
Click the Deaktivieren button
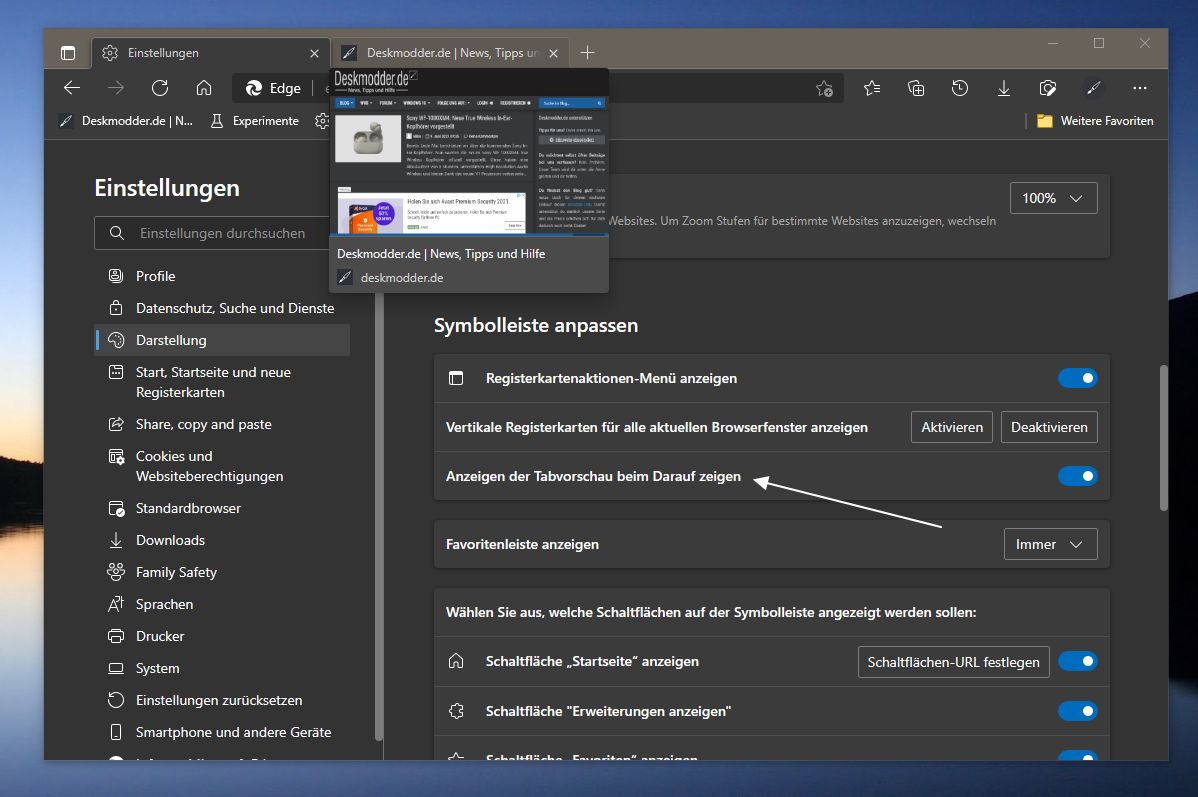(x=1049, y=427)
